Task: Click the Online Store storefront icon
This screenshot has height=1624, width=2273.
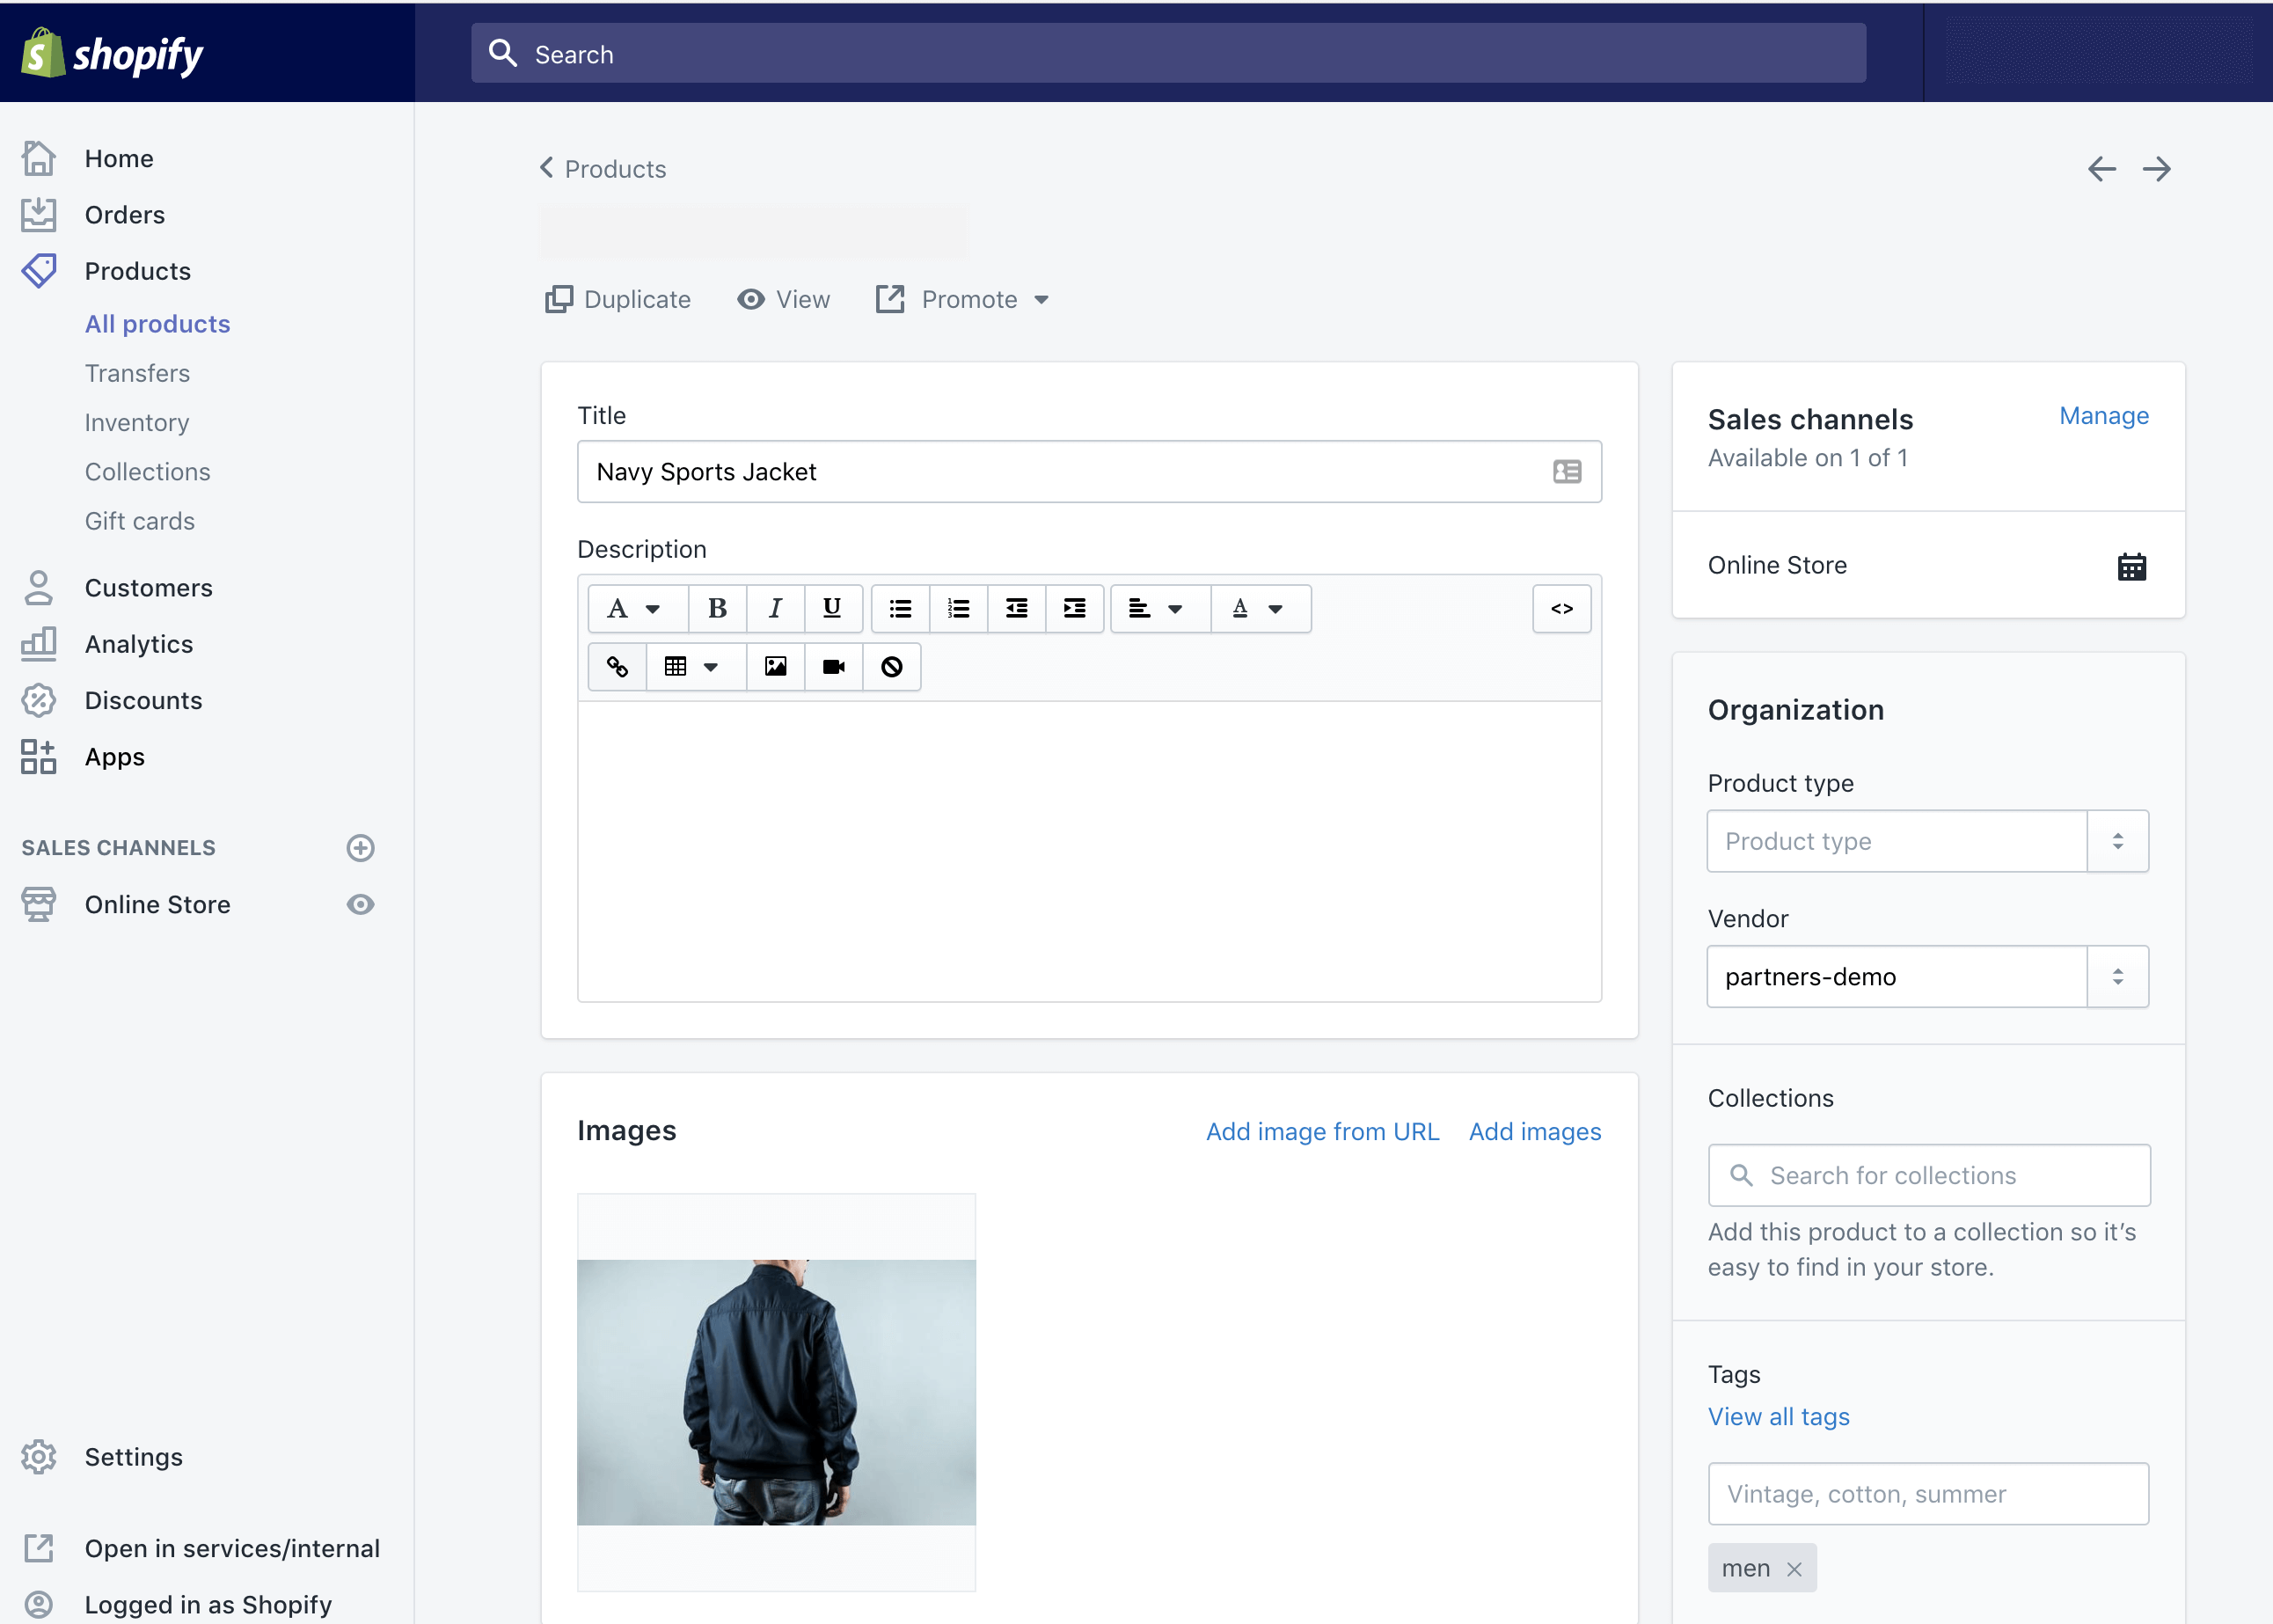Action: tap(39, 904)
